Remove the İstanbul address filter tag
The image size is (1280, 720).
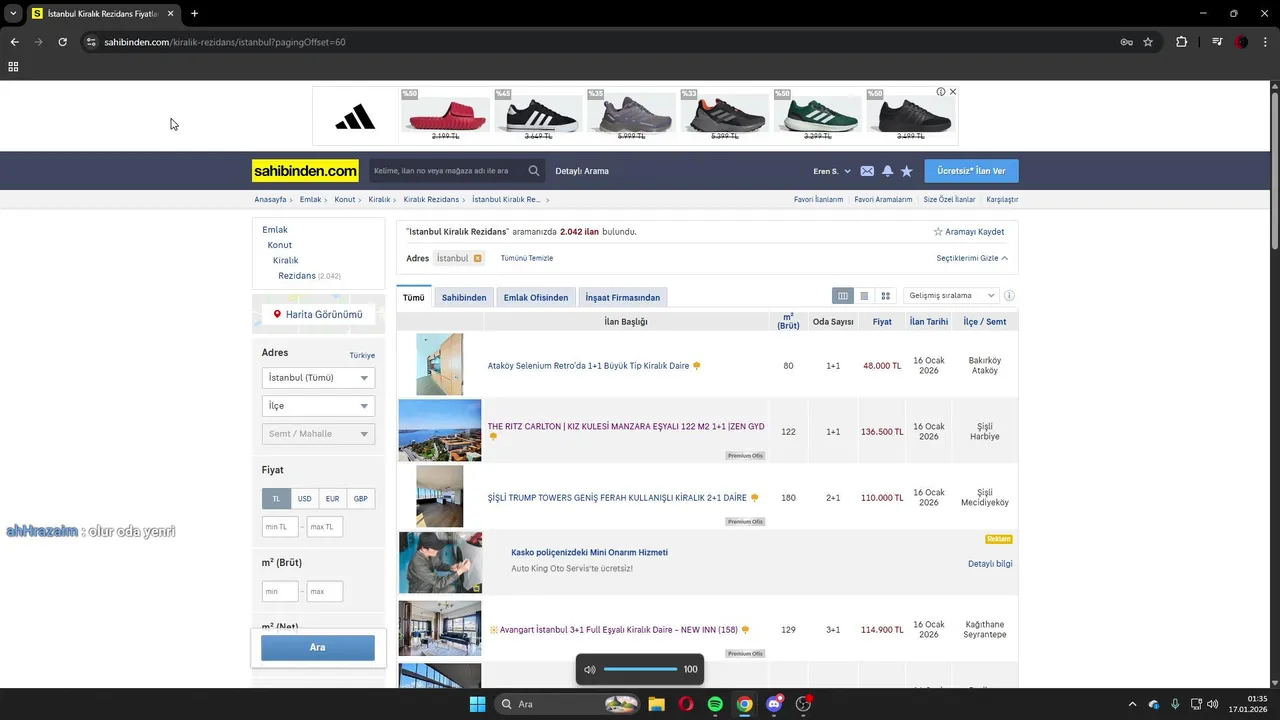point(477,258)
